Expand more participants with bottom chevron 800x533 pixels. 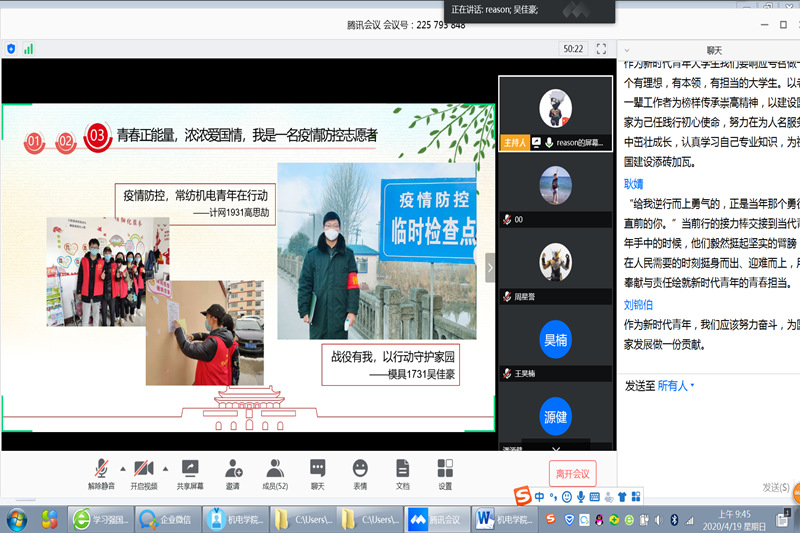556,449
